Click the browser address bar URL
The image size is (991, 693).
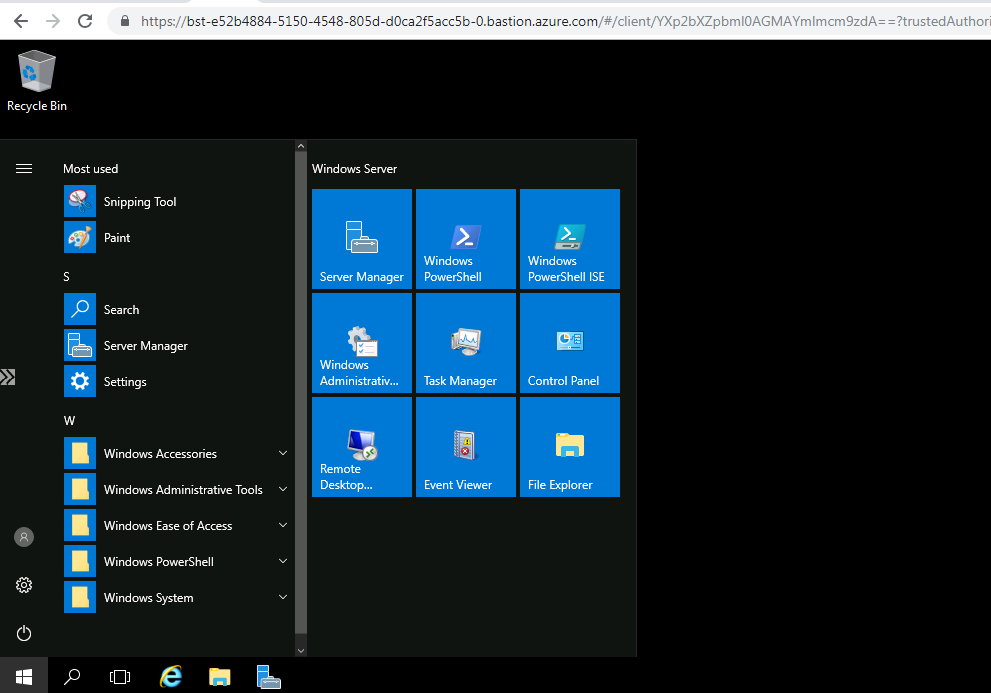coord(400,20)
